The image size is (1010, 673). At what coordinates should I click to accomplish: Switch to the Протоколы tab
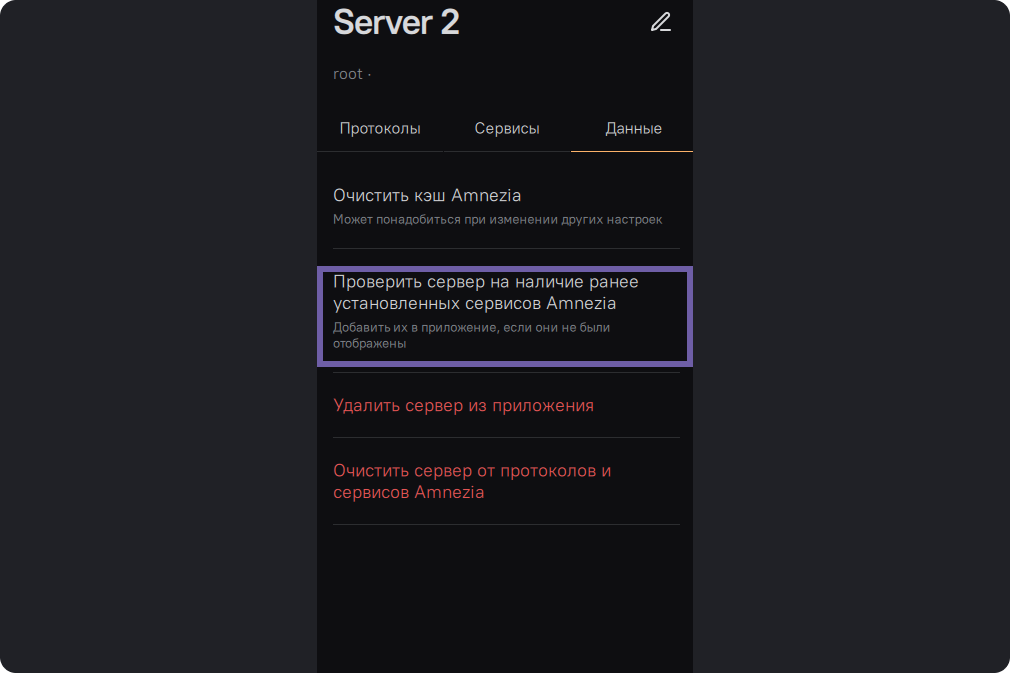[x=380, y=129]
